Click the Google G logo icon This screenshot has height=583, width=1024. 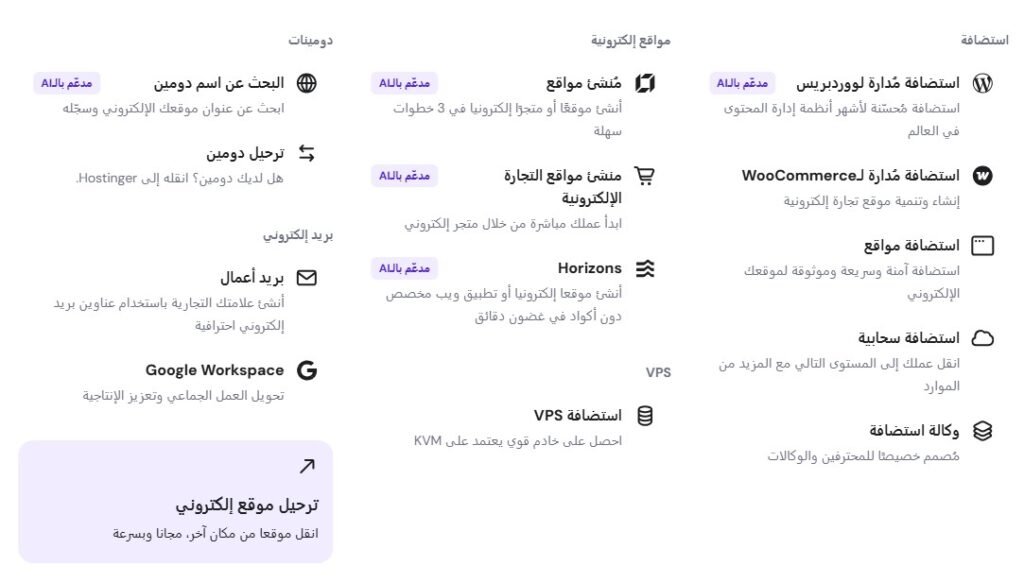[x=306, y=370]
